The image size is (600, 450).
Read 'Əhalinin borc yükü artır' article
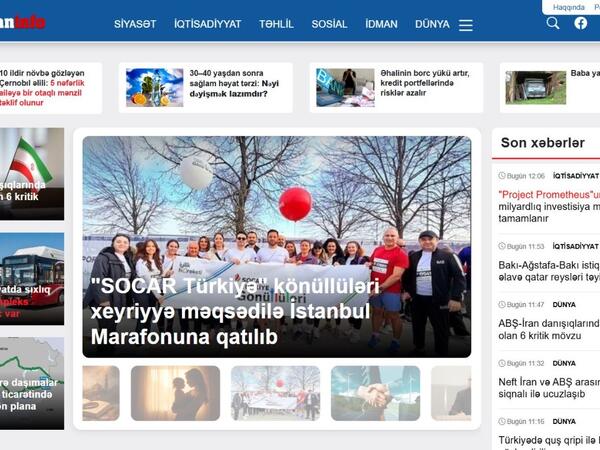pyautogui.click(x=425, y=83)
